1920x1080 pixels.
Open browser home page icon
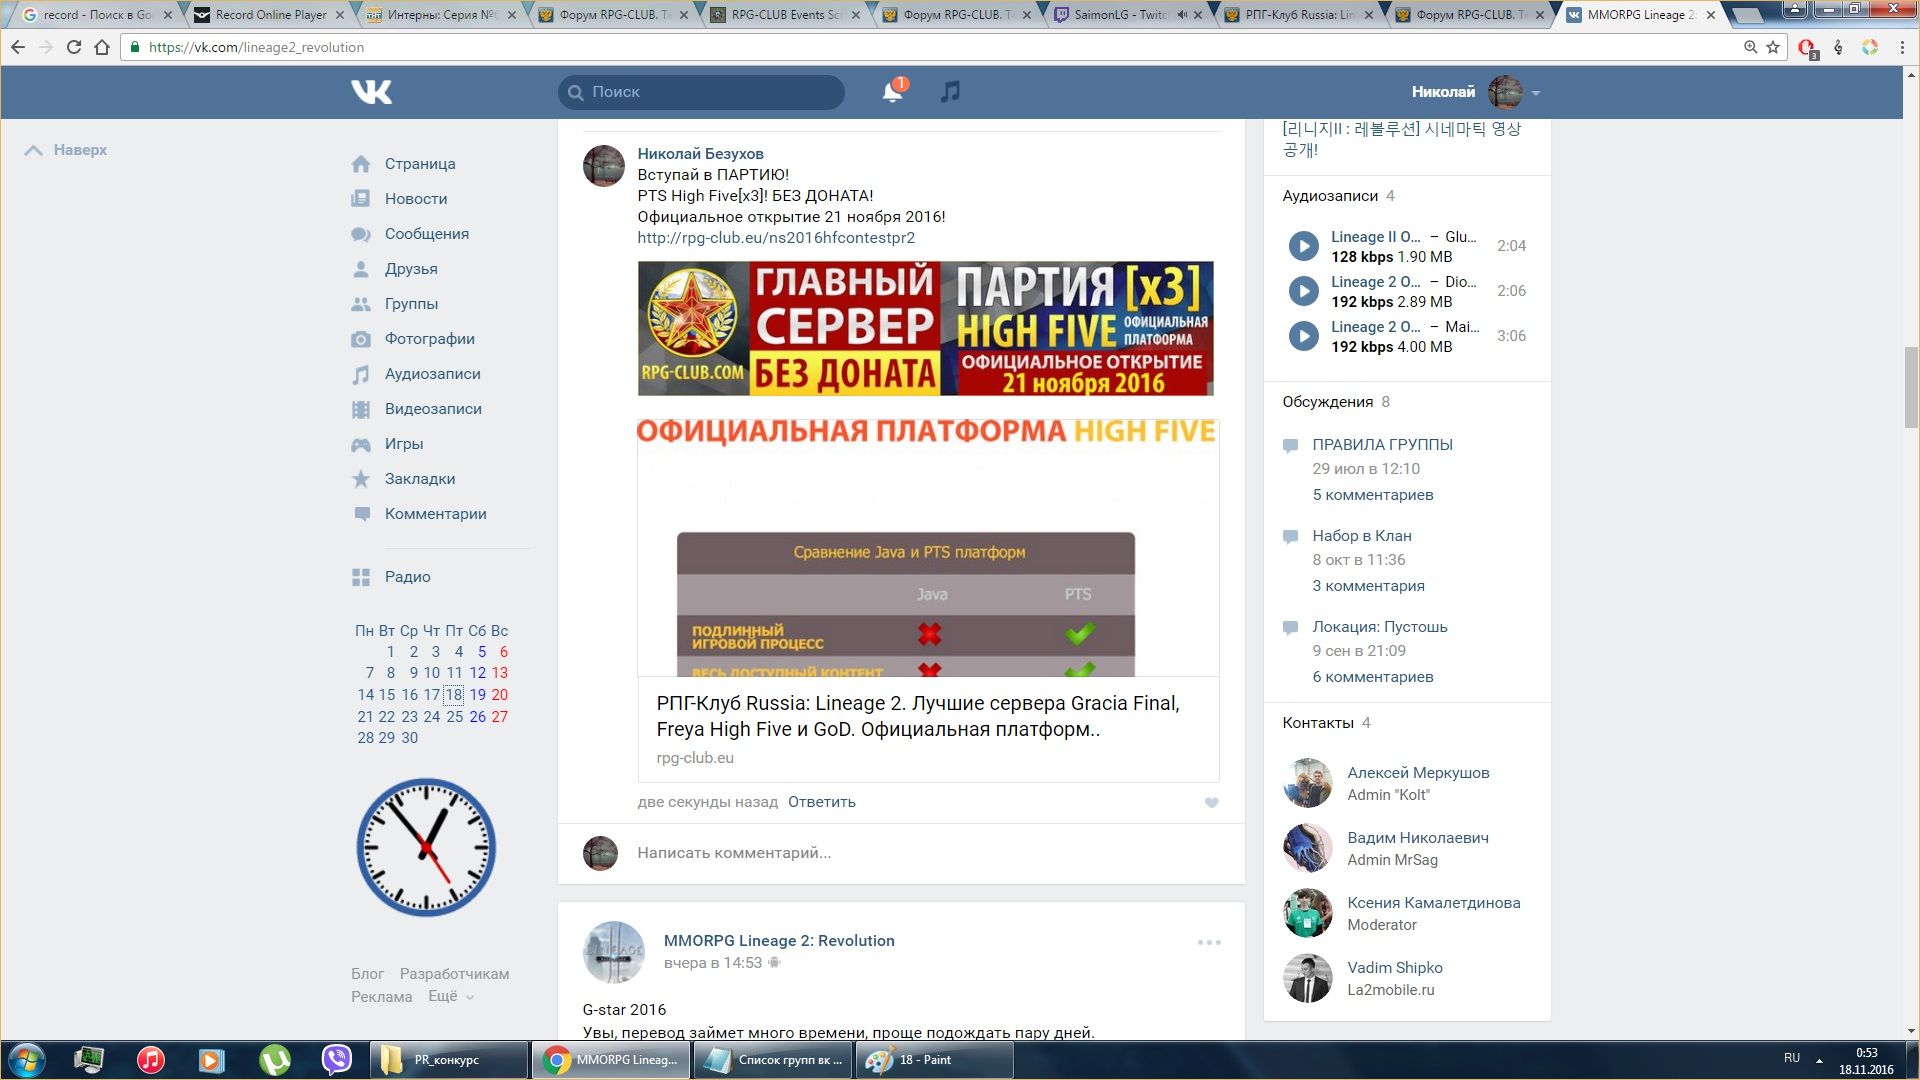tap(102, 47)
